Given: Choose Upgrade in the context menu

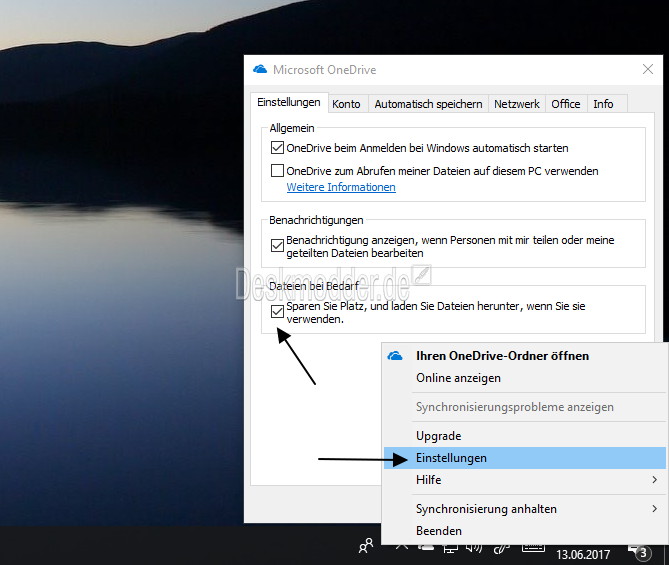Looking at the screenshot, I should (x=525, y=436).
